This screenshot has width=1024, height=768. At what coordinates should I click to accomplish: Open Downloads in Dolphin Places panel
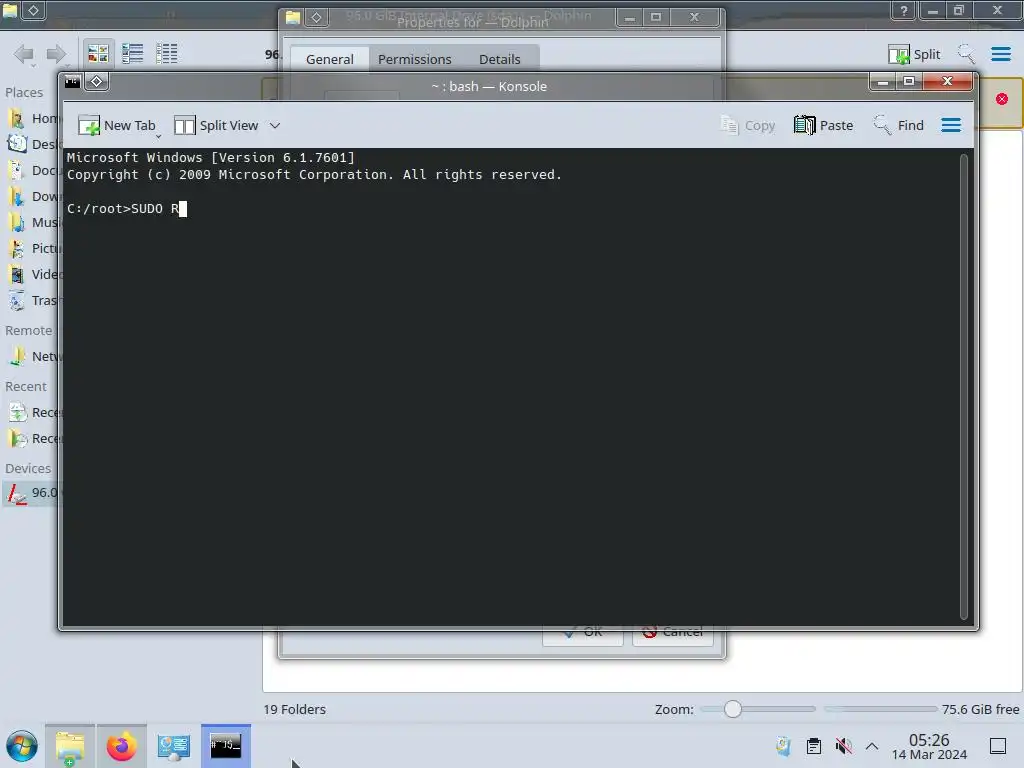pyautogui.click(x=31, y=197)
